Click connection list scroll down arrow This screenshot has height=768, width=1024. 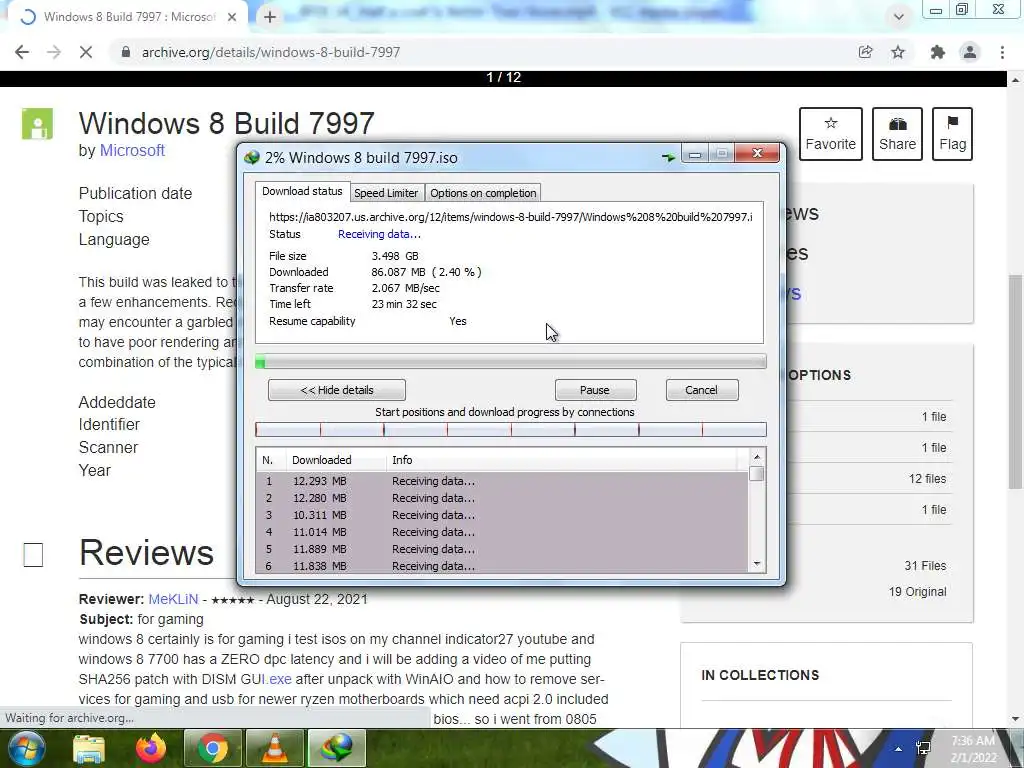tap(757, 564)
